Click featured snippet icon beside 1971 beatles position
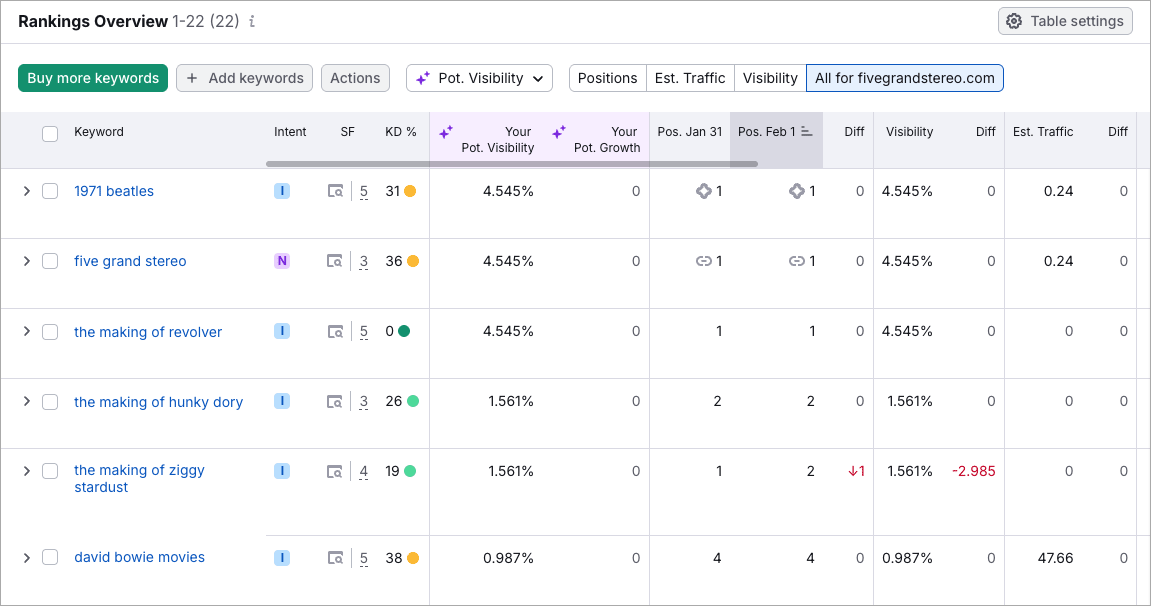1151x606 pixels. (705, 190)
